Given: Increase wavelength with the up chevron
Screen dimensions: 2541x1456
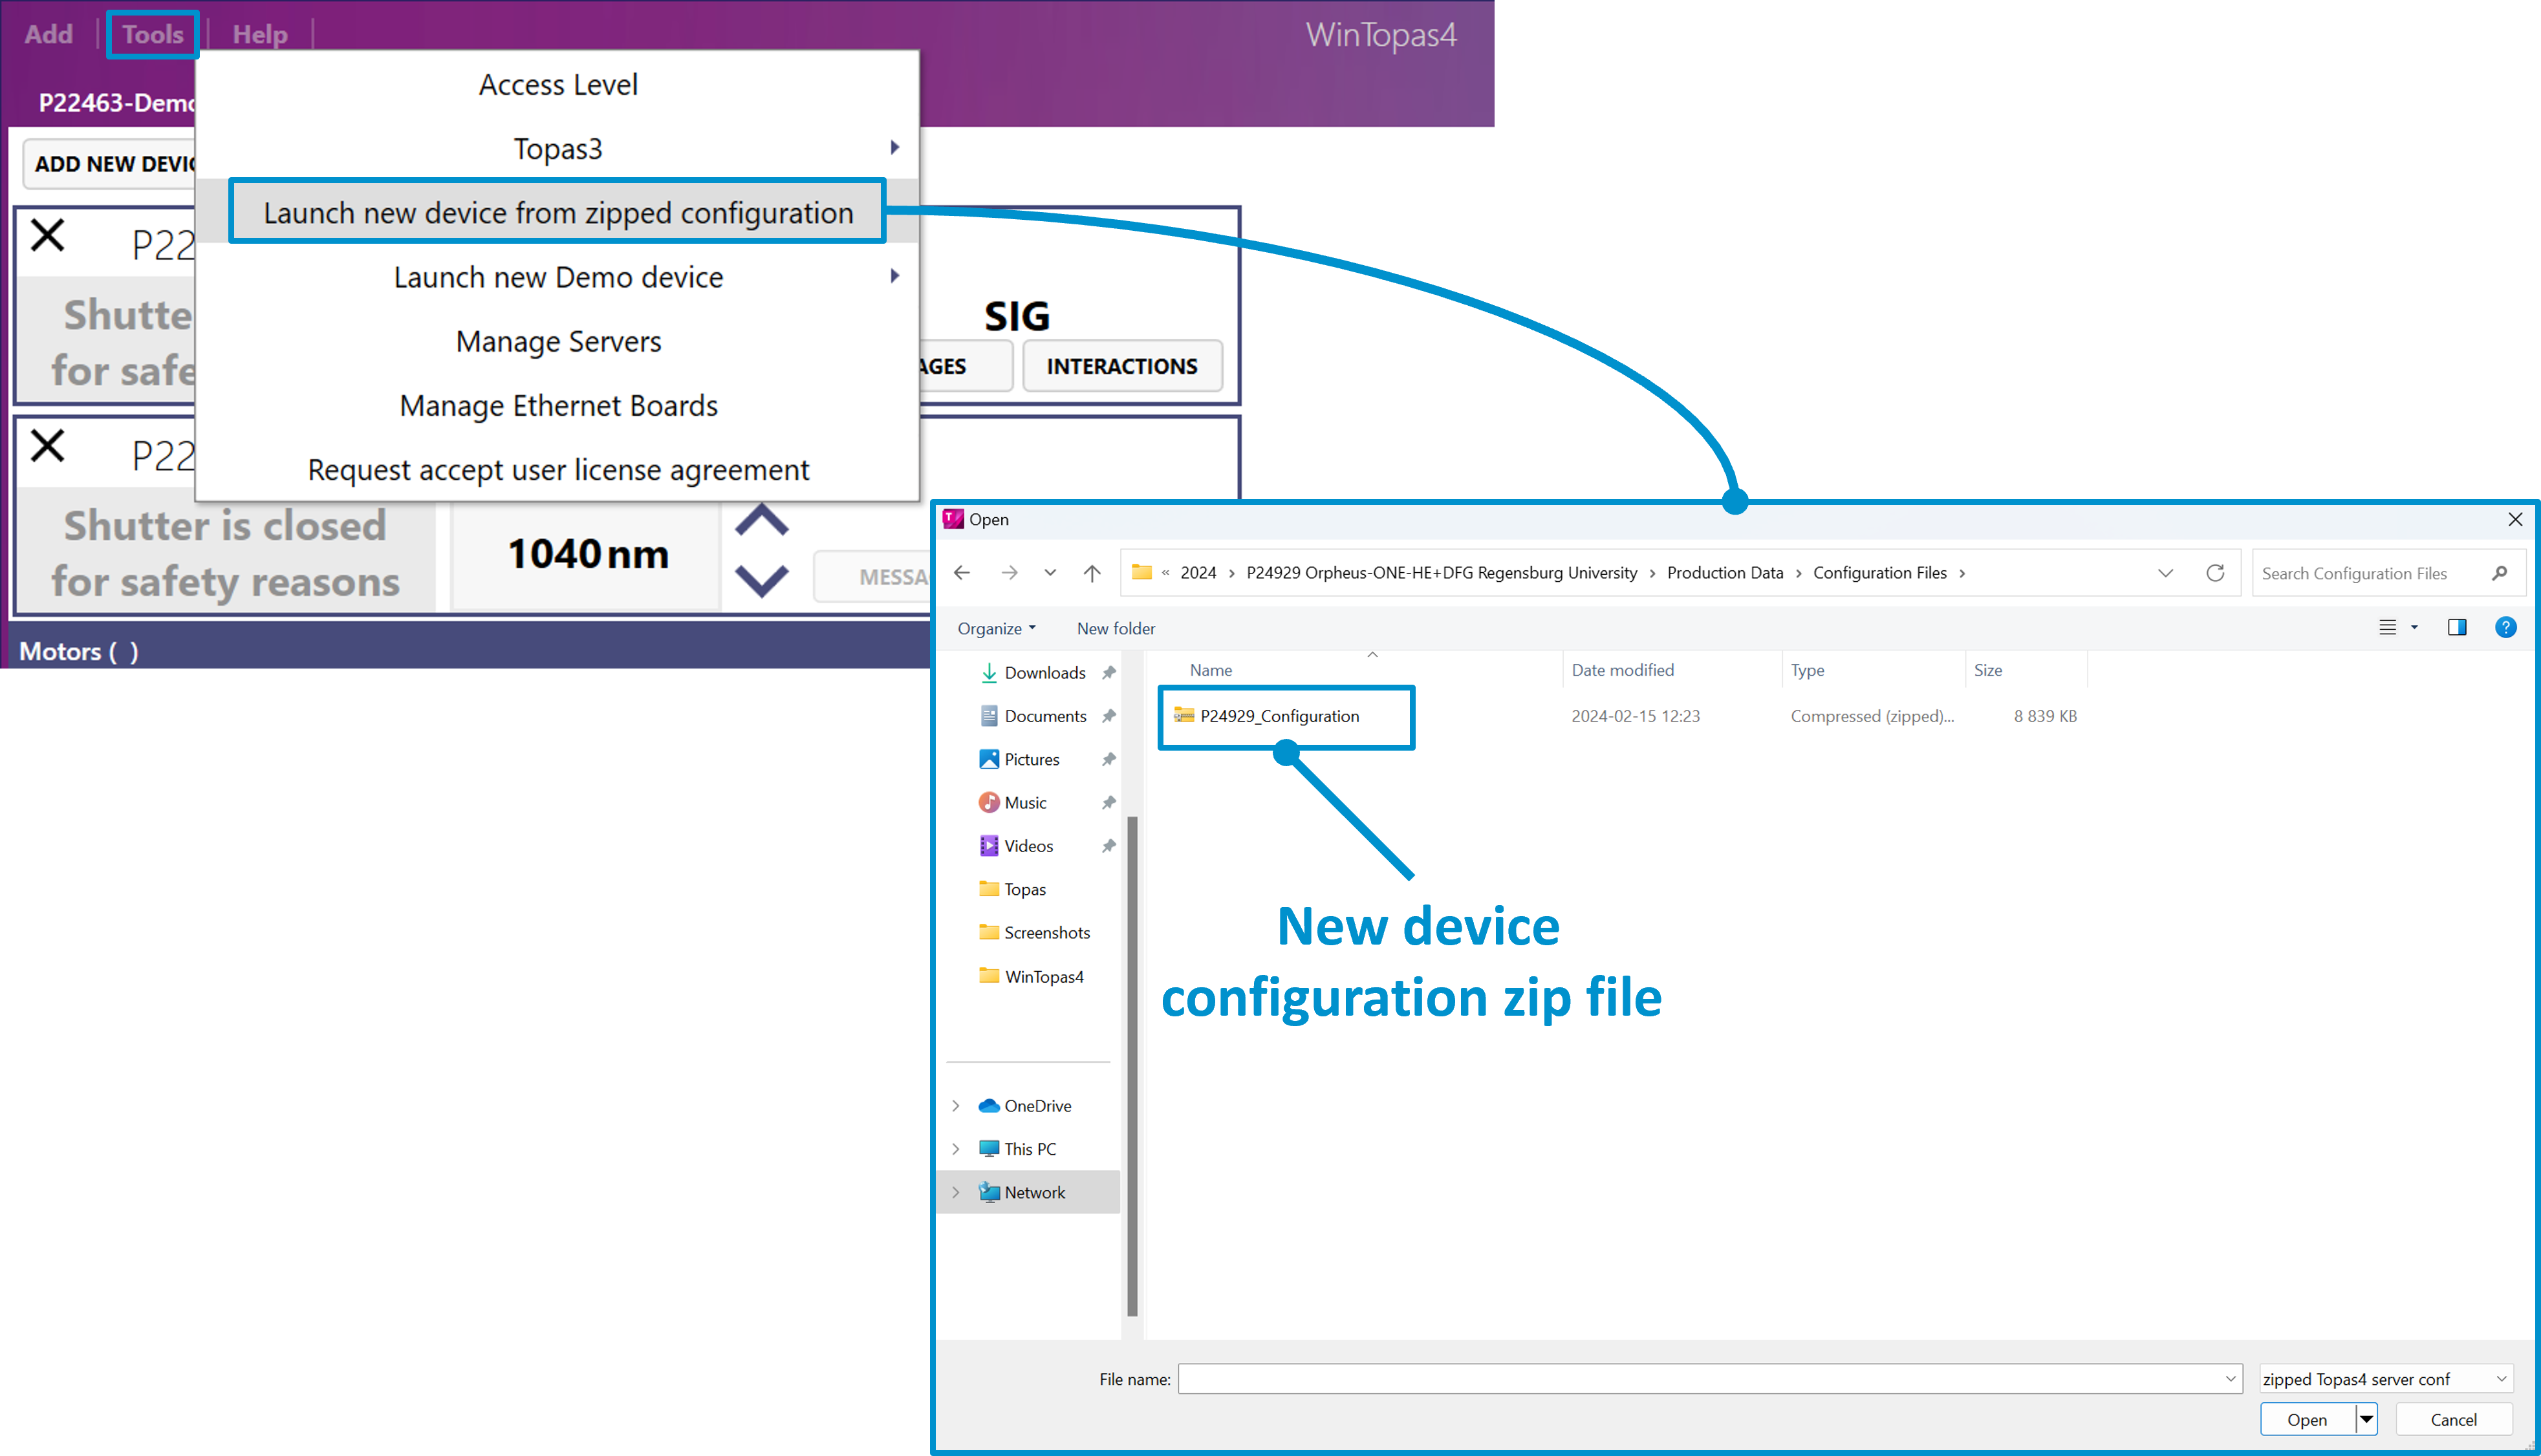Looking at the screenshot, I should [x=762, y=521].
